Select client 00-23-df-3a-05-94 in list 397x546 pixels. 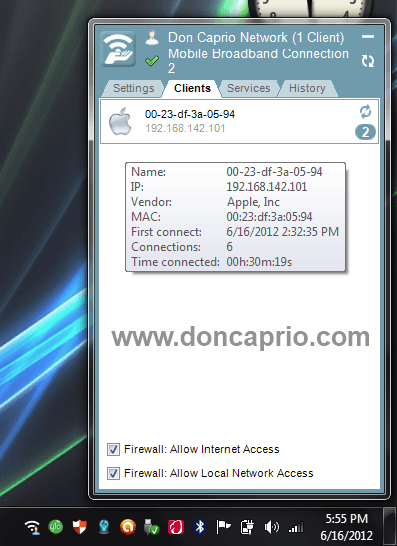click(x=240, y=121)
